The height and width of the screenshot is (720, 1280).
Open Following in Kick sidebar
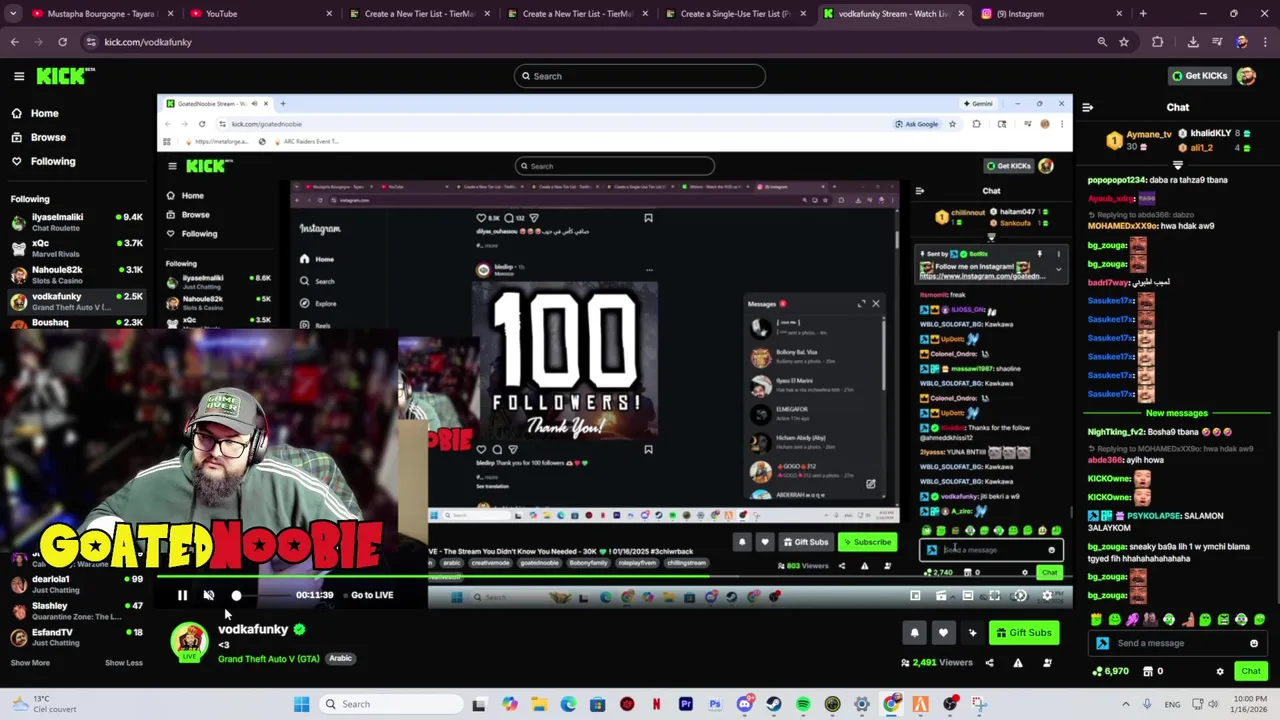52,161
